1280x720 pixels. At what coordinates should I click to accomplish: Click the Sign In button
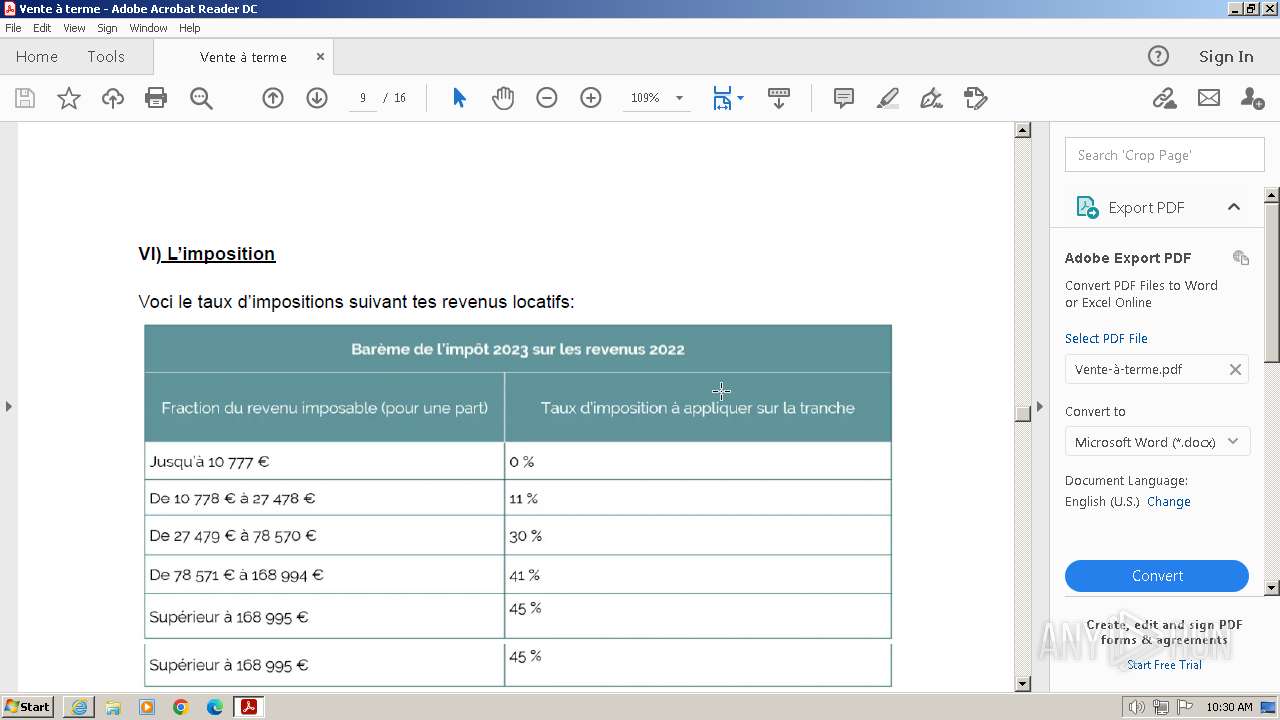[1226, 56]
